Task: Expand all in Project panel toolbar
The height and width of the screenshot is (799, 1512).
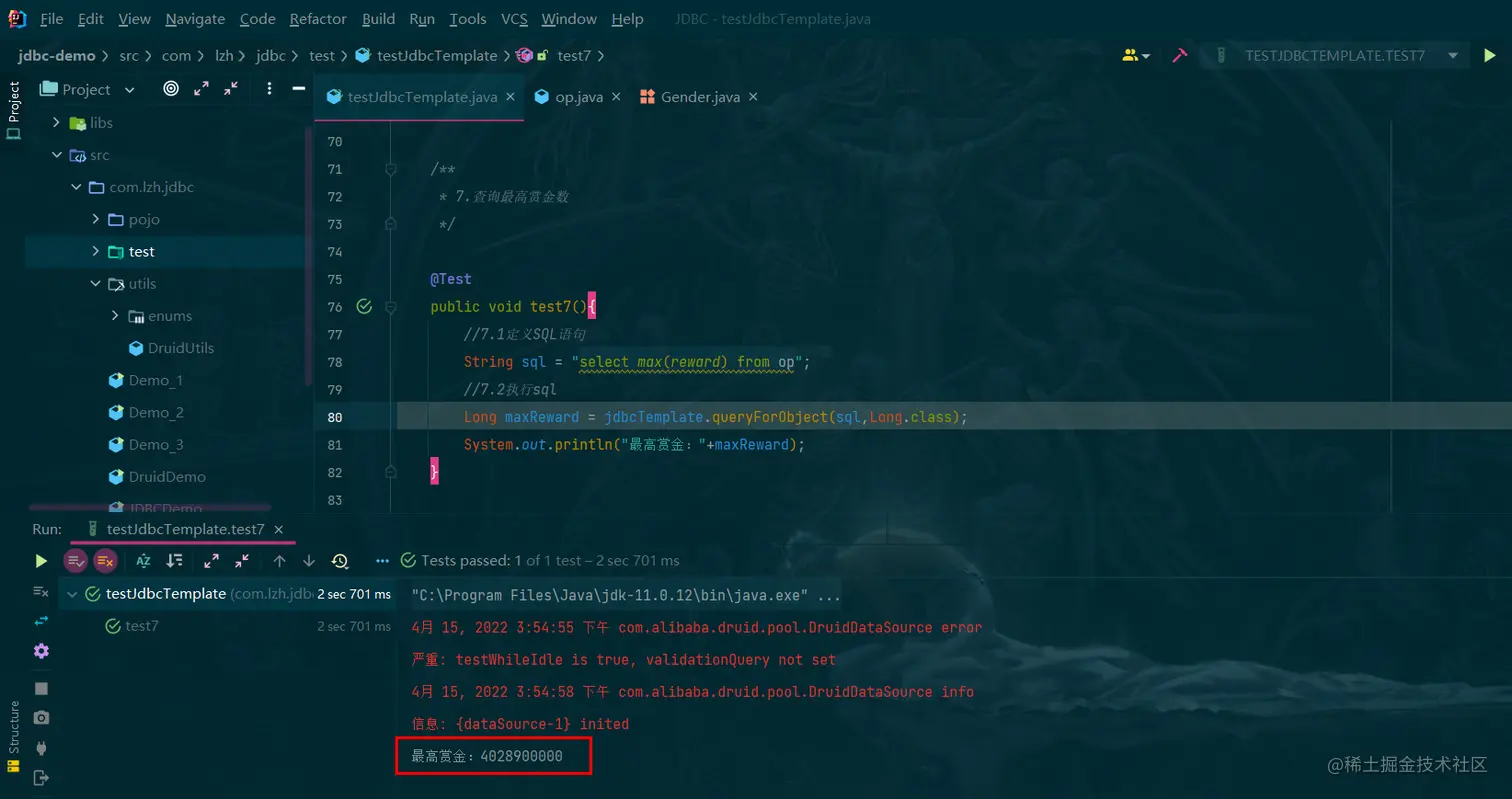Action: [201, 89]
